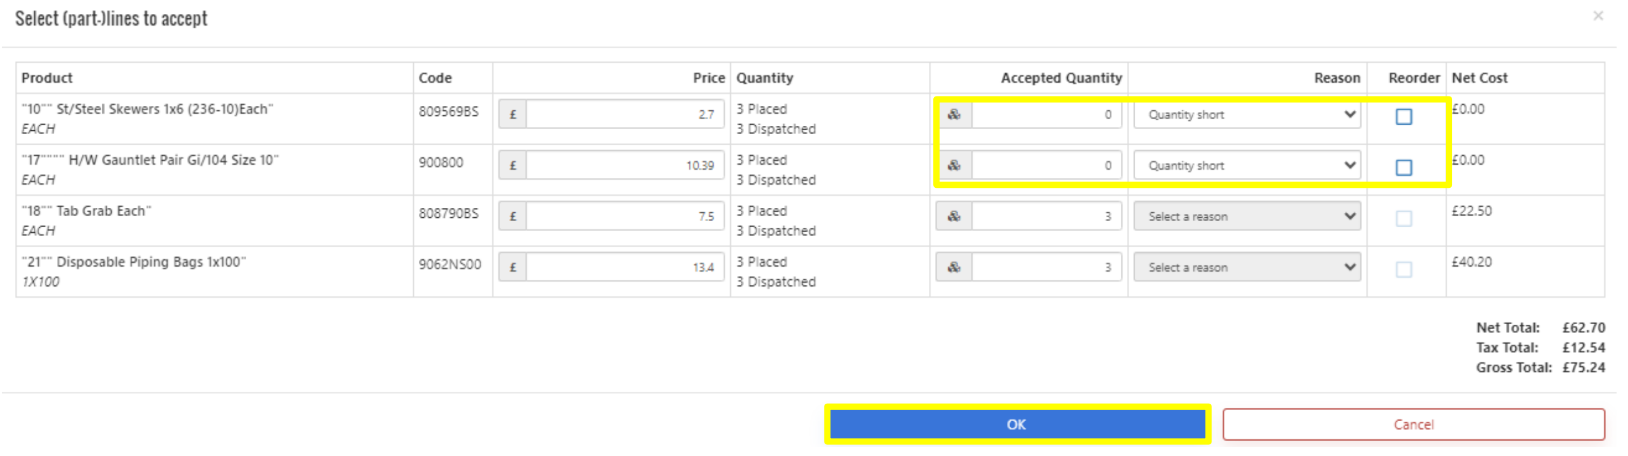Click the pound symbol beside Piping Bags price
The image size is (1628, 456).
pos(513,268)
